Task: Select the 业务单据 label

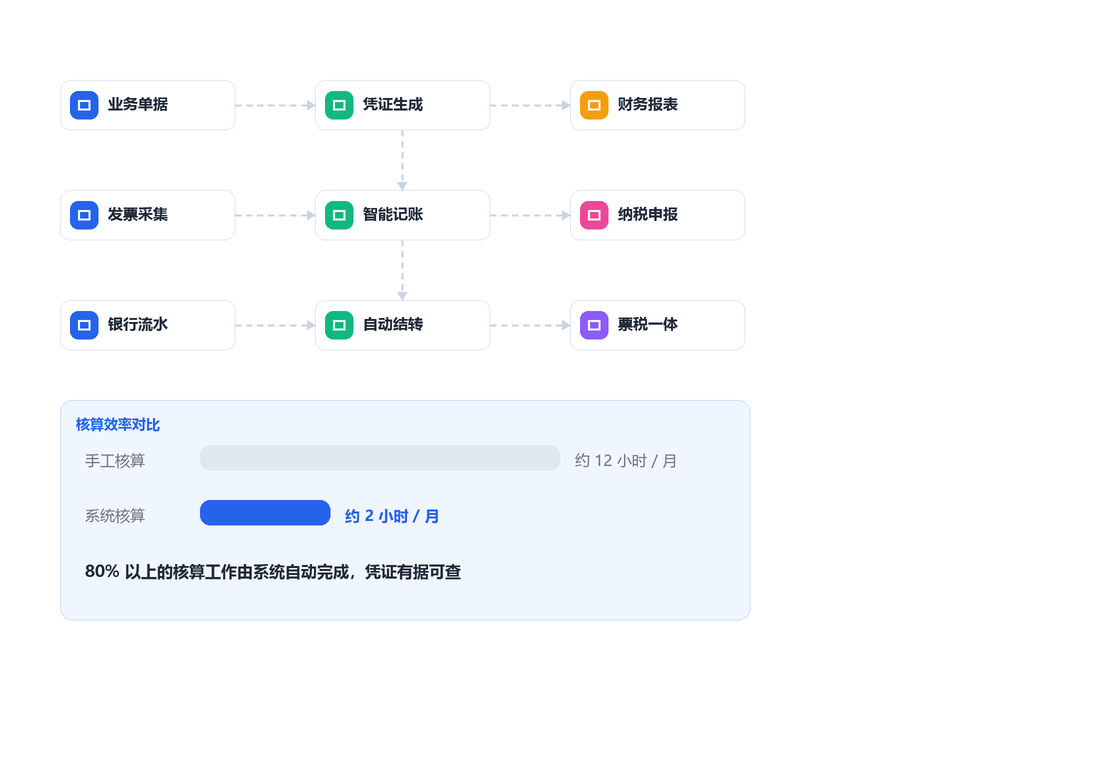Action: click(x=138, y=105)
